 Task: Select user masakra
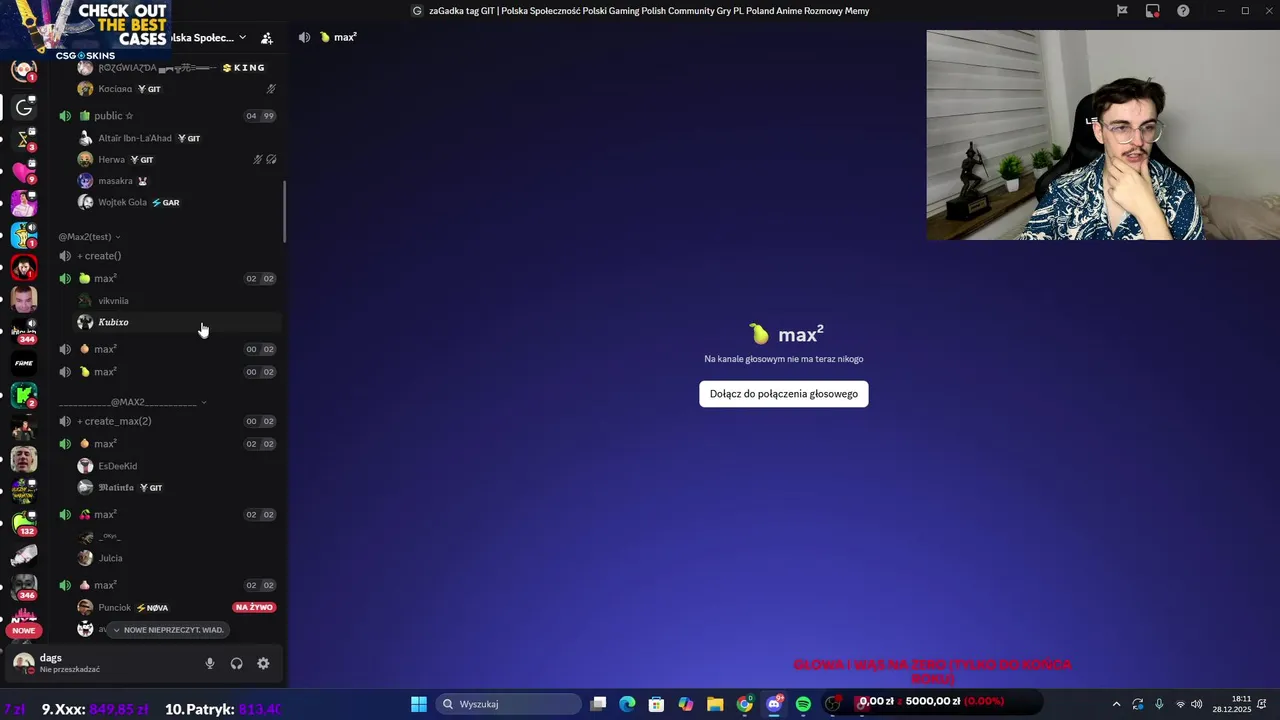pos(178,181)
